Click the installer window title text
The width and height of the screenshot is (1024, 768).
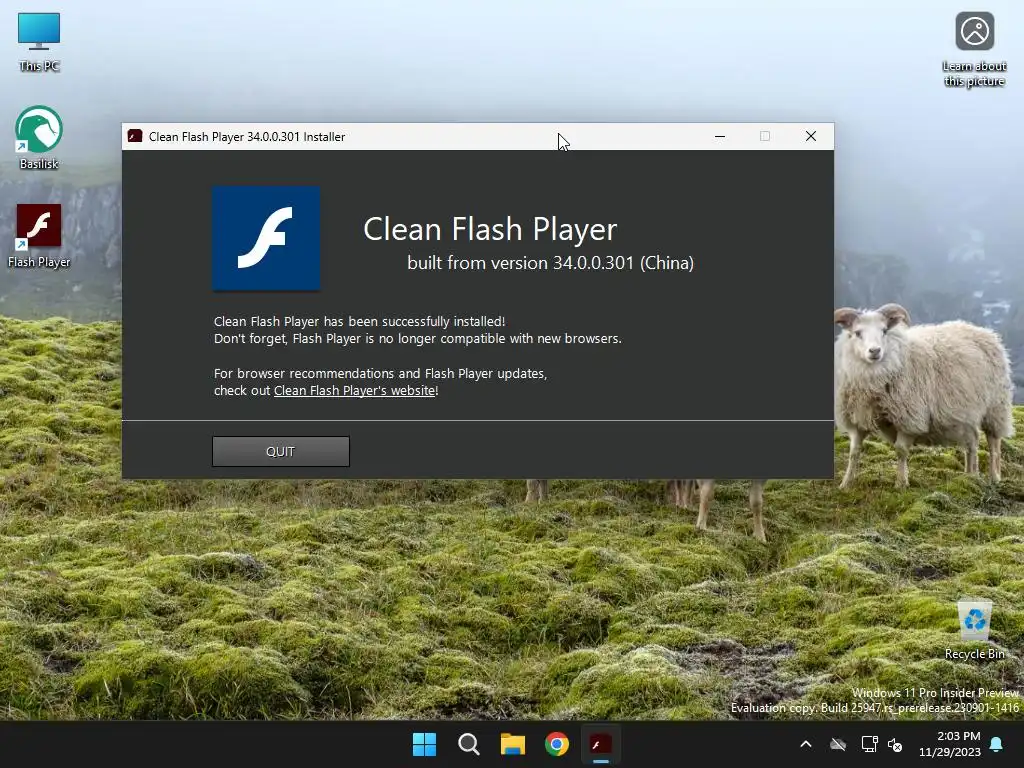[x=247, y=136]
